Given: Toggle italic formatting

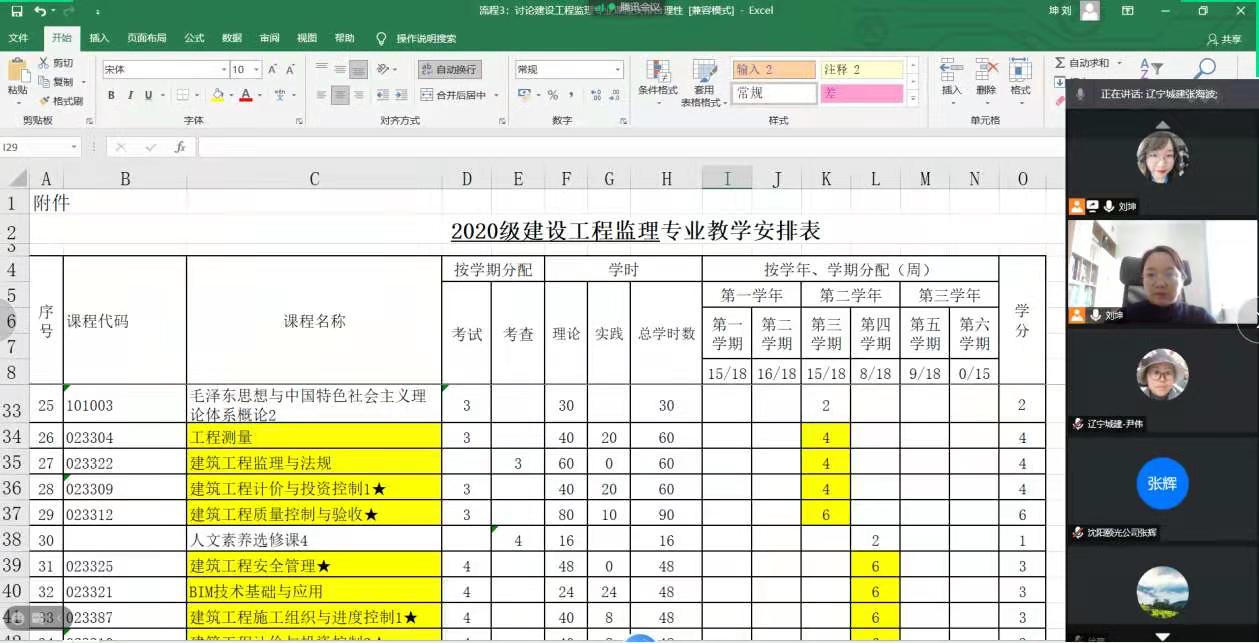Looking at the screenshot, I should tap(130, 95).
